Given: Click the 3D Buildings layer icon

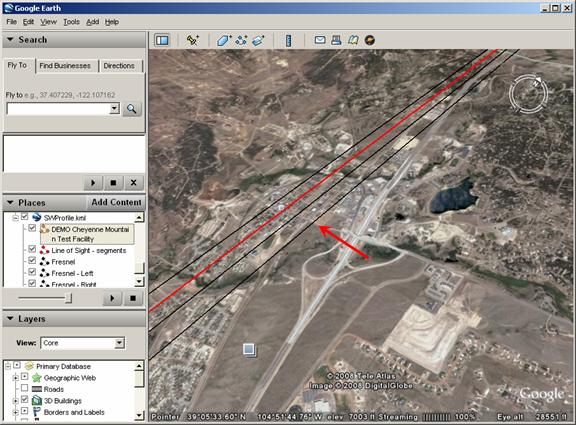Looking at the screenshot, I should (37, 400).
